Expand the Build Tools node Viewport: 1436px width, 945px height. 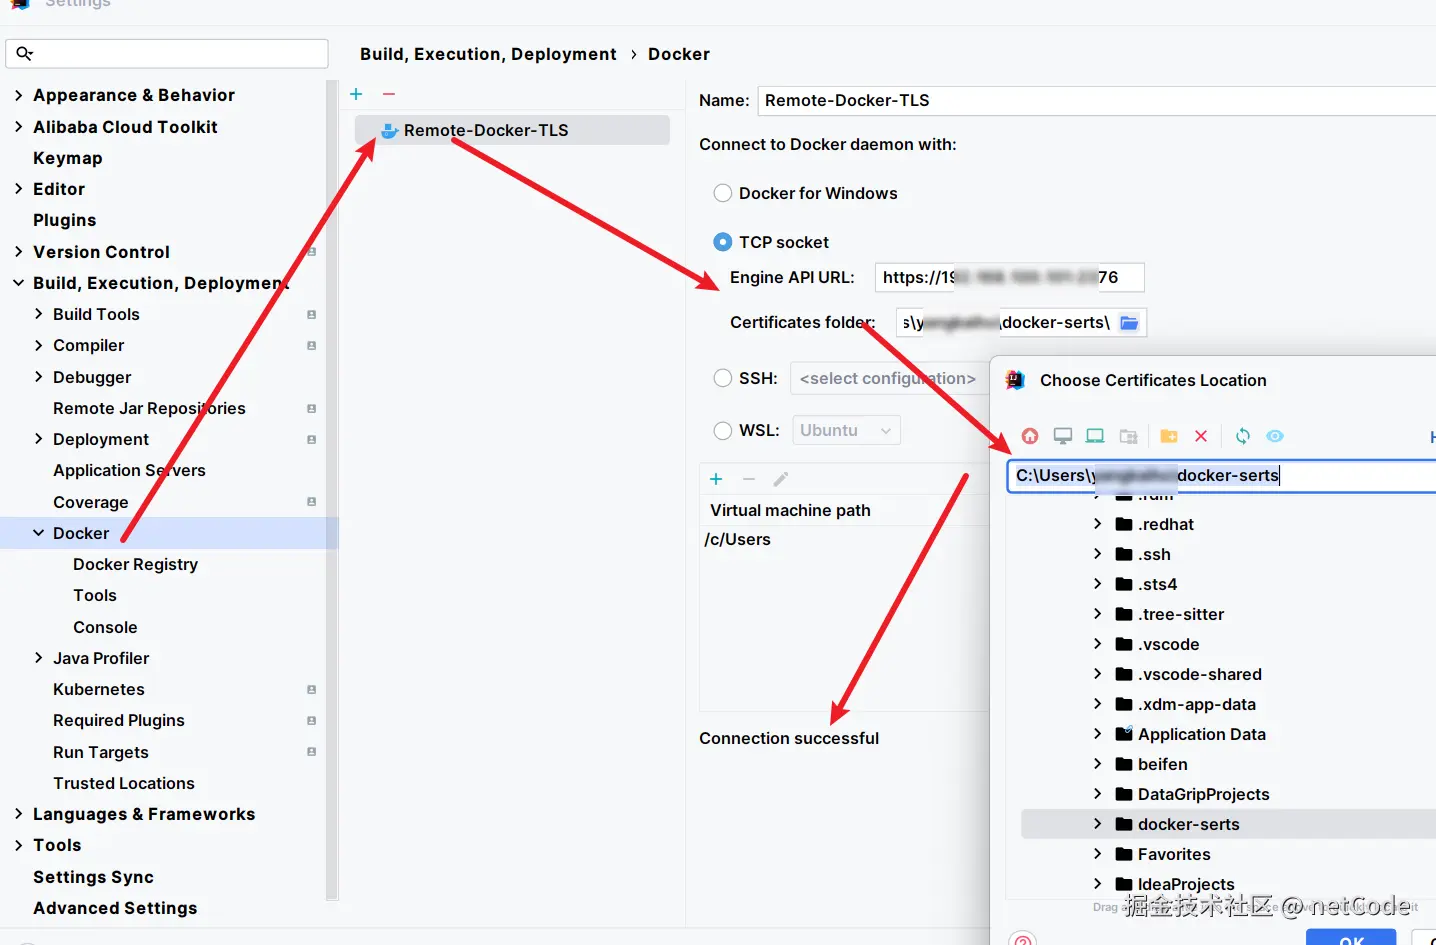point(39,314)
